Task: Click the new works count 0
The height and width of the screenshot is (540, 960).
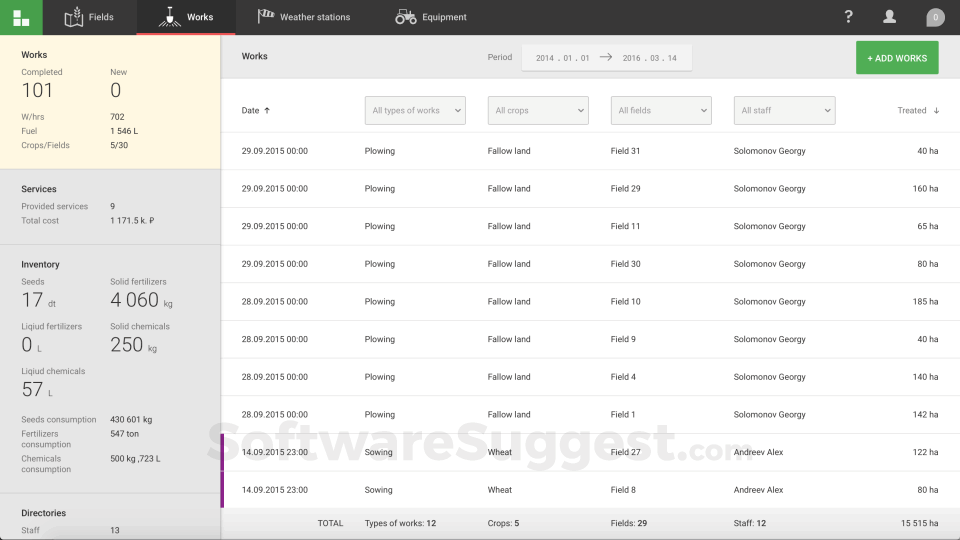Action: click(x=116, y=91)
